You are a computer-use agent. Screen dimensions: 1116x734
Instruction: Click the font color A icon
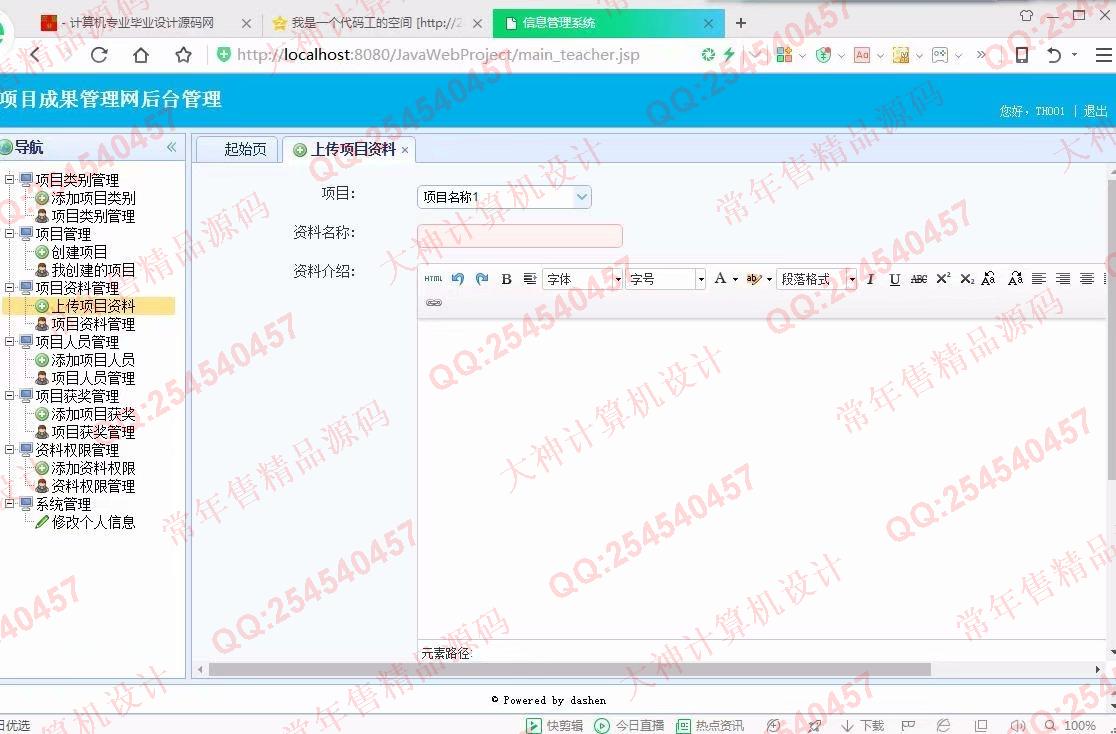pos(720,278)
